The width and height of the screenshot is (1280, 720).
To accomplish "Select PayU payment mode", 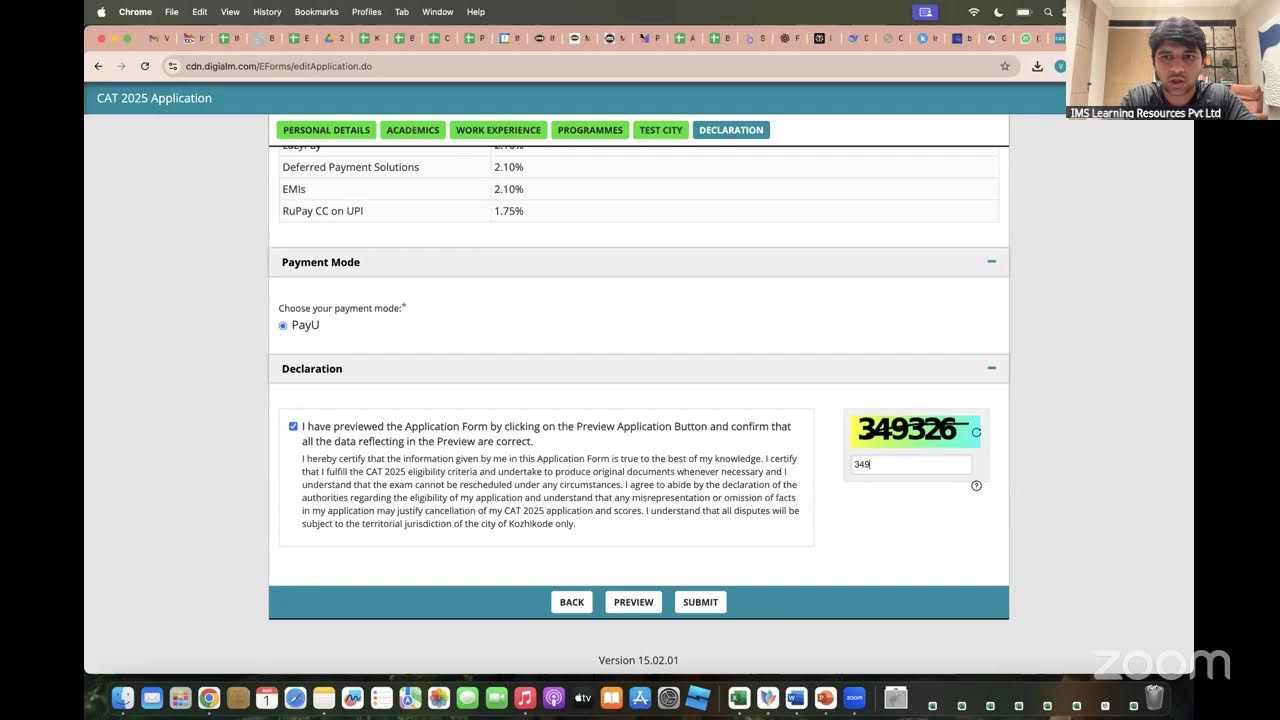I will coord(283,326).
